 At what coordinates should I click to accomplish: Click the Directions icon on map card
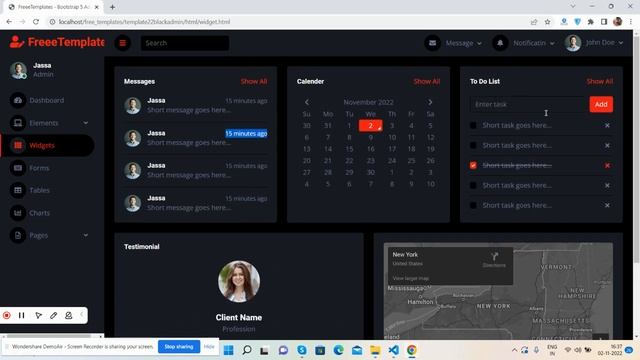click(x=494, y=257)
